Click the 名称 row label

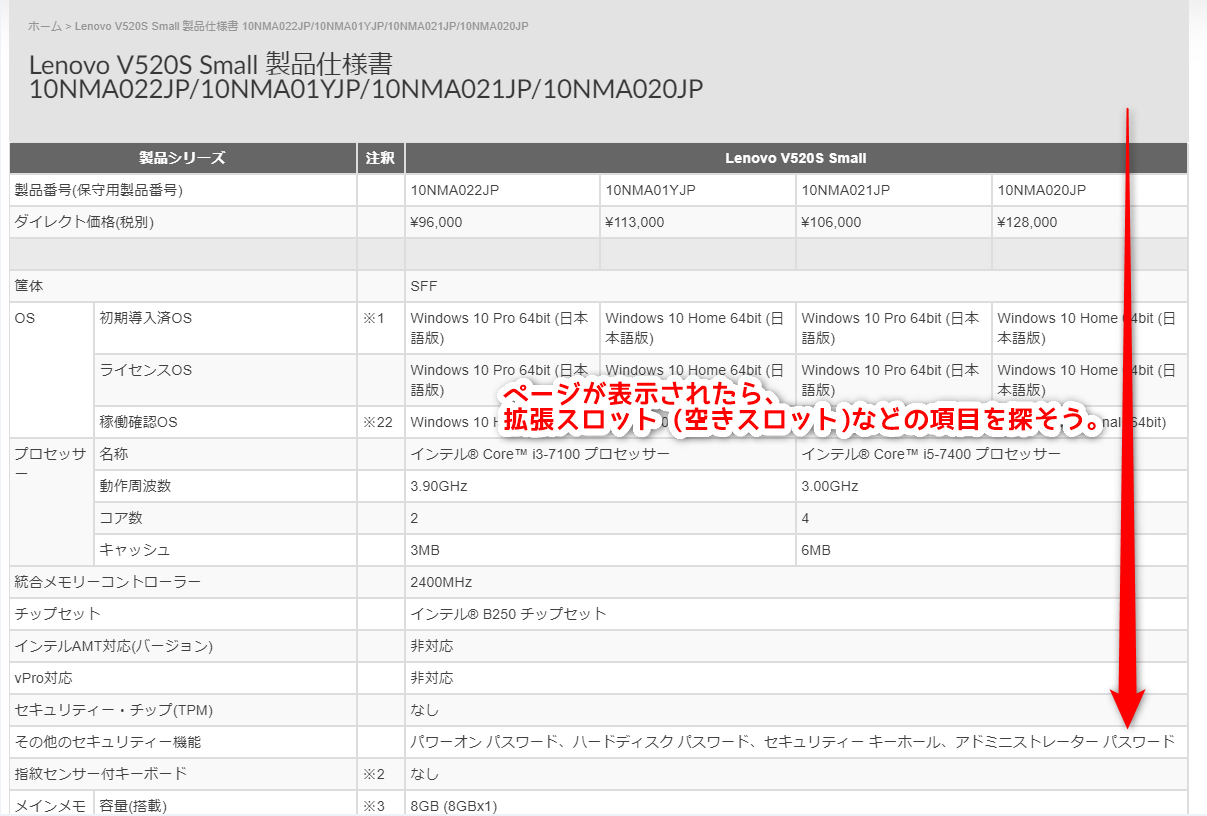[x=114, y=454]
